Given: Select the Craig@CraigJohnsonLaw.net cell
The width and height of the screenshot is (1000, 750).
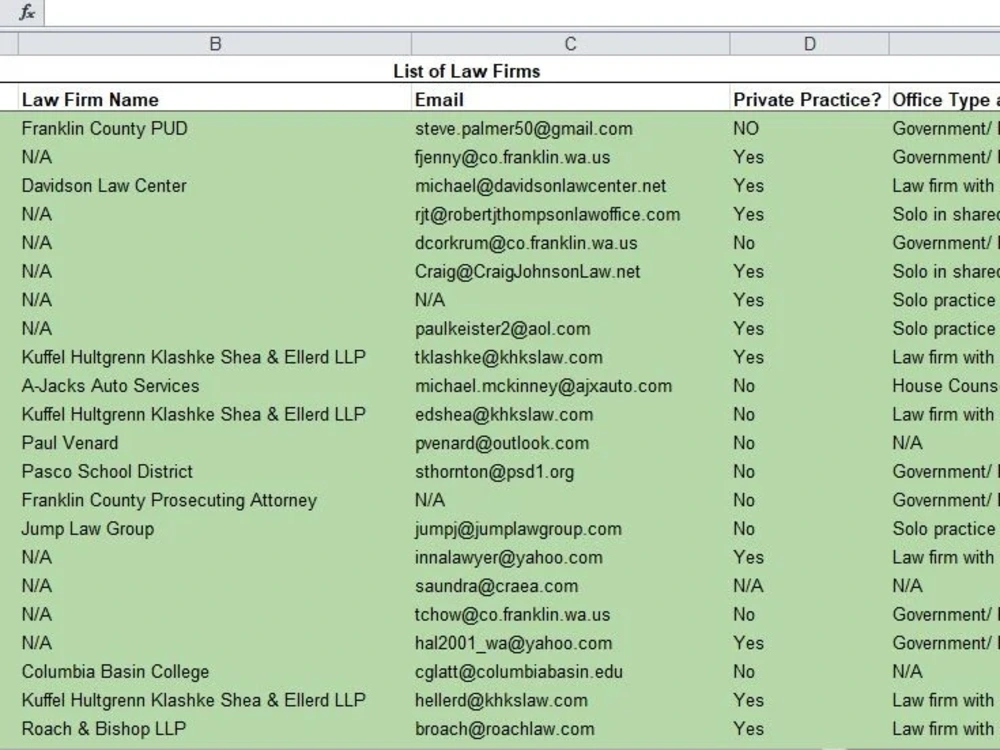Looking at the screenshot, I should click(570, 271).
